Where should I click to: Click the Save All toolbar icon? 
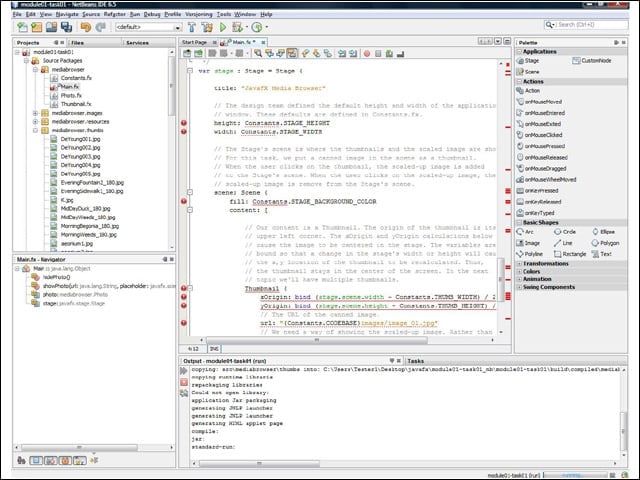pyautogui.click(x=66, y=27)
